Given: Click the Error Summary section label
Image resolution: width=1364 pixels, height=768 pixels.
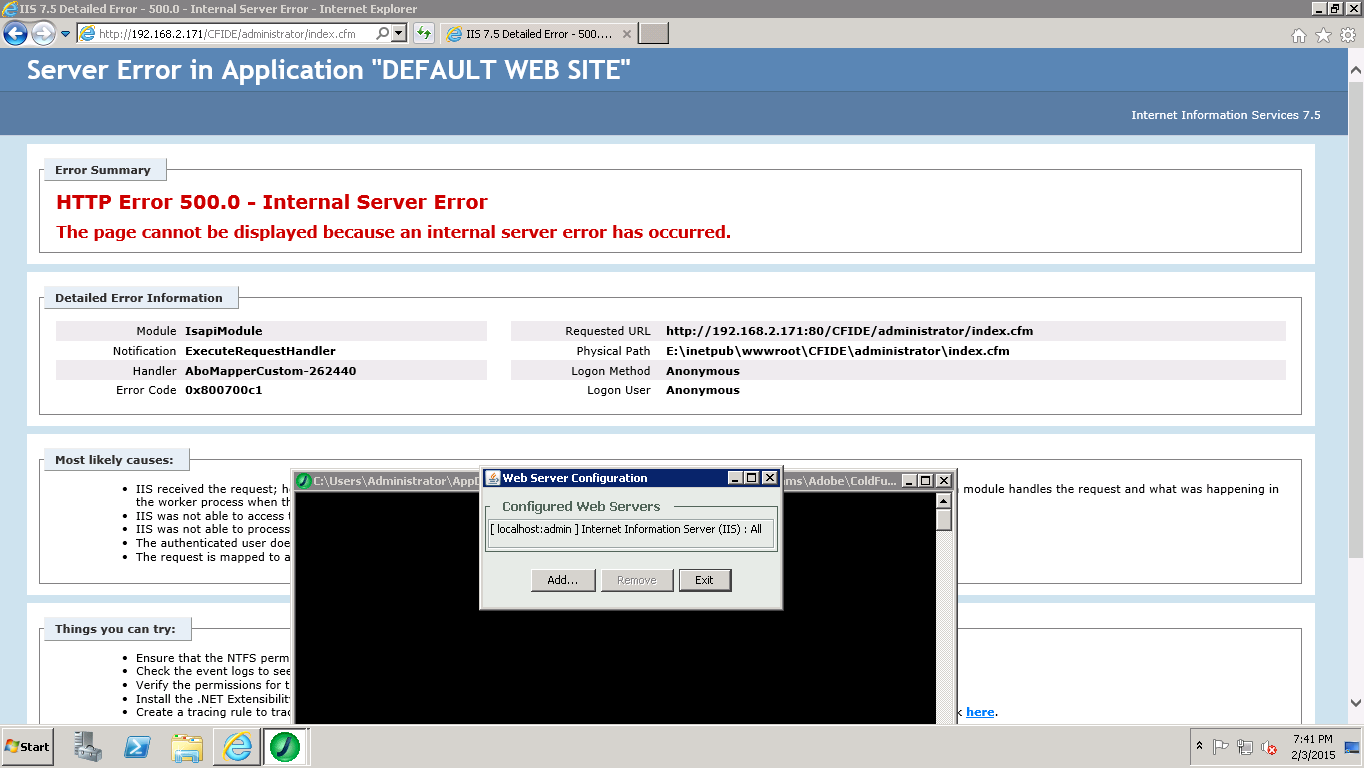Looking at the screenshot, I should [103, 170].
